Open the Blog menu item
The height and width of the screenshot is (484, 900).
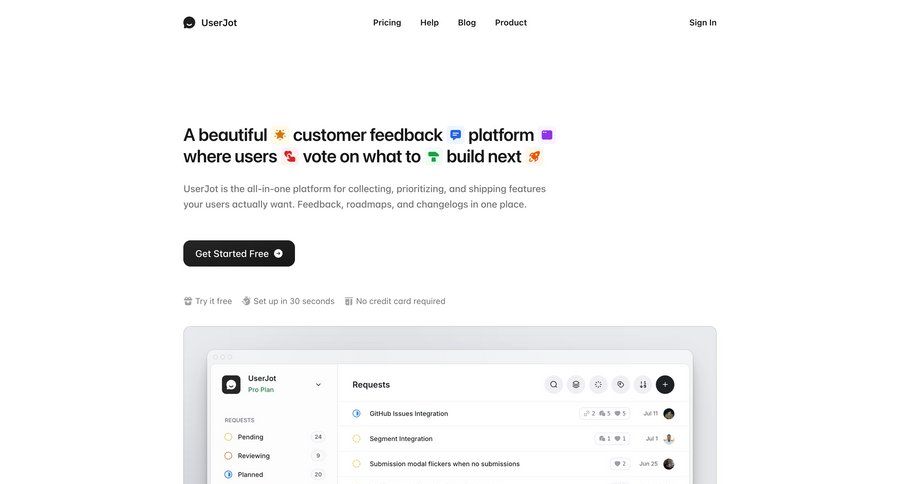pyautogui.click(x=467, y=22)
